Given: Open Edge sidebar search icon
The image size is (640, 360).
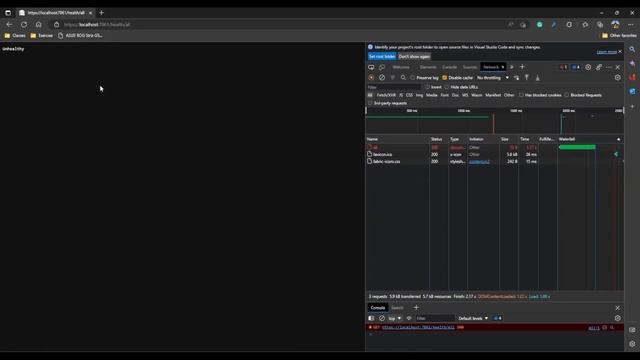Looking at the screenshot, I should tap(632, 49).
